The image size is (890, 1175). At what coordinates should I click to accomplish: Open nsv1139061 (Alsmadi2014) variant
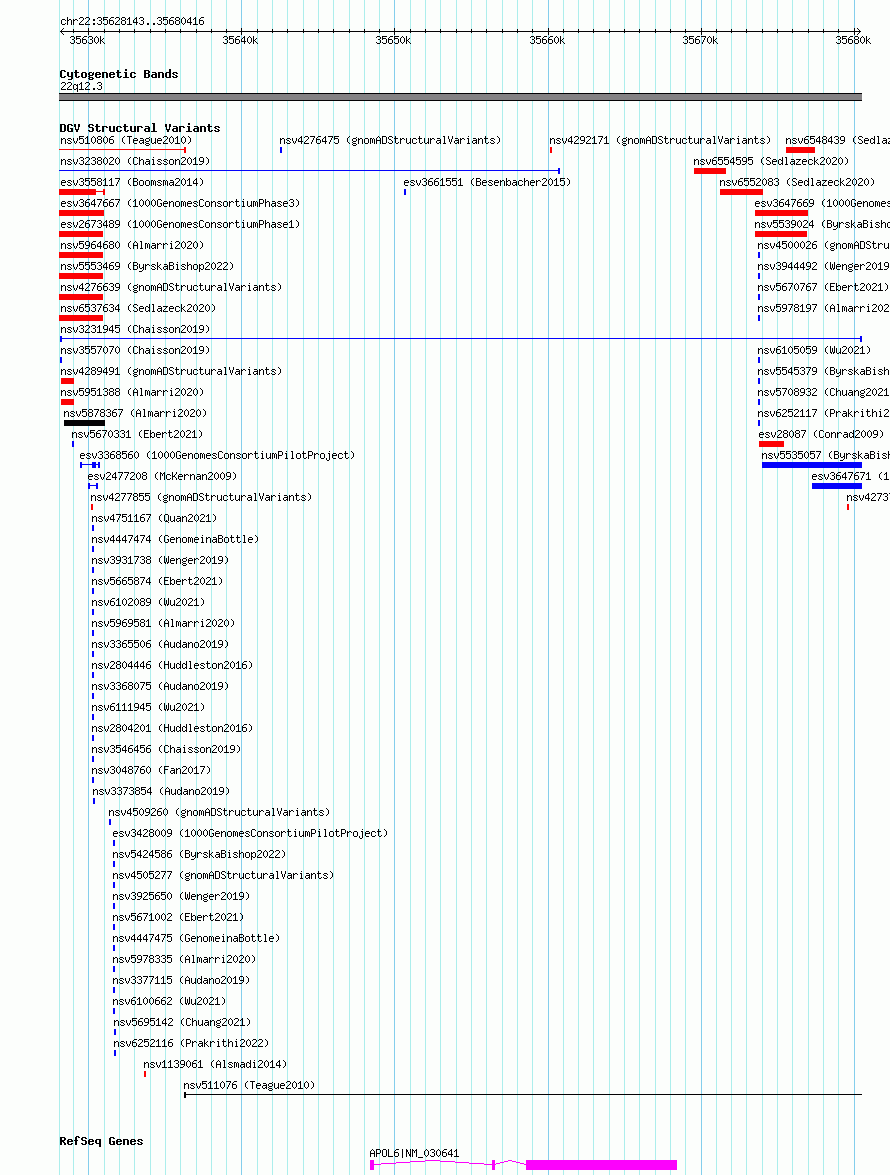click(215, 1063)
